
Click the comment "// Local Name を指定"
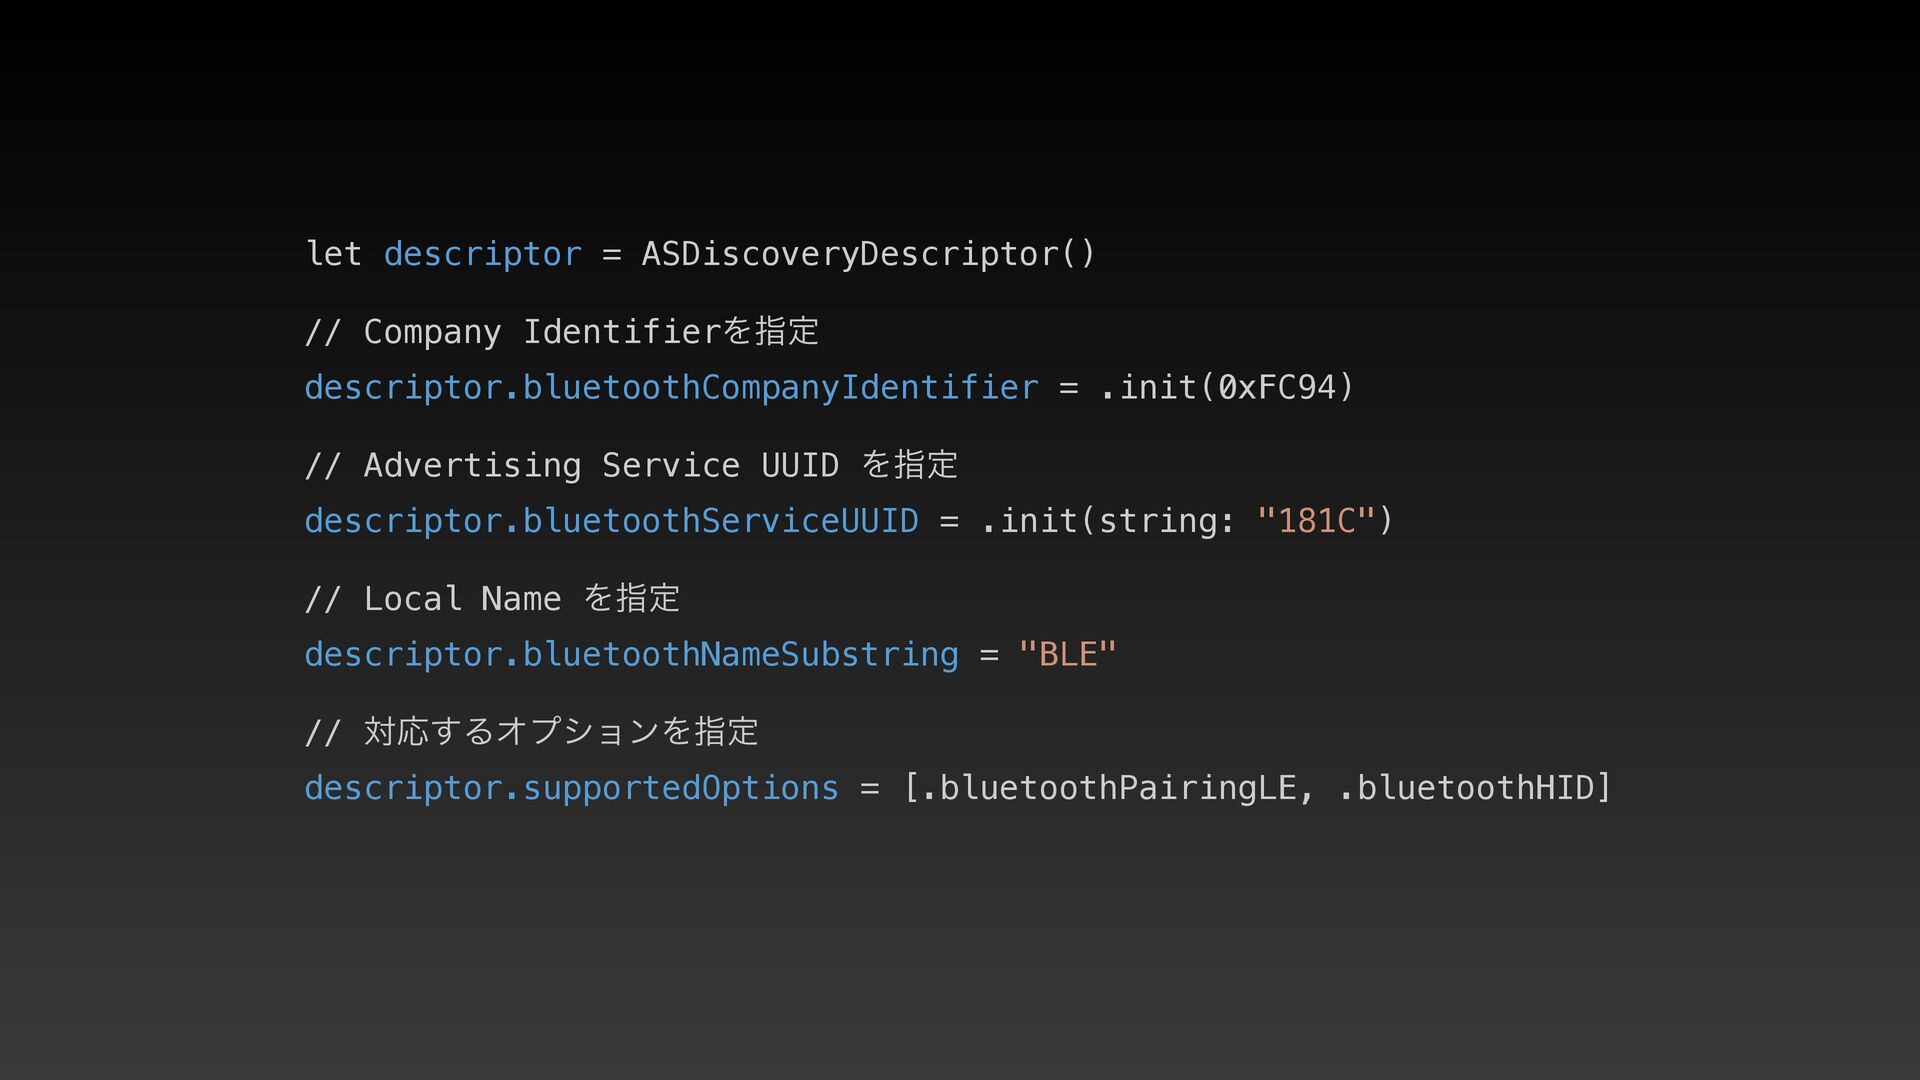(492, 598)
